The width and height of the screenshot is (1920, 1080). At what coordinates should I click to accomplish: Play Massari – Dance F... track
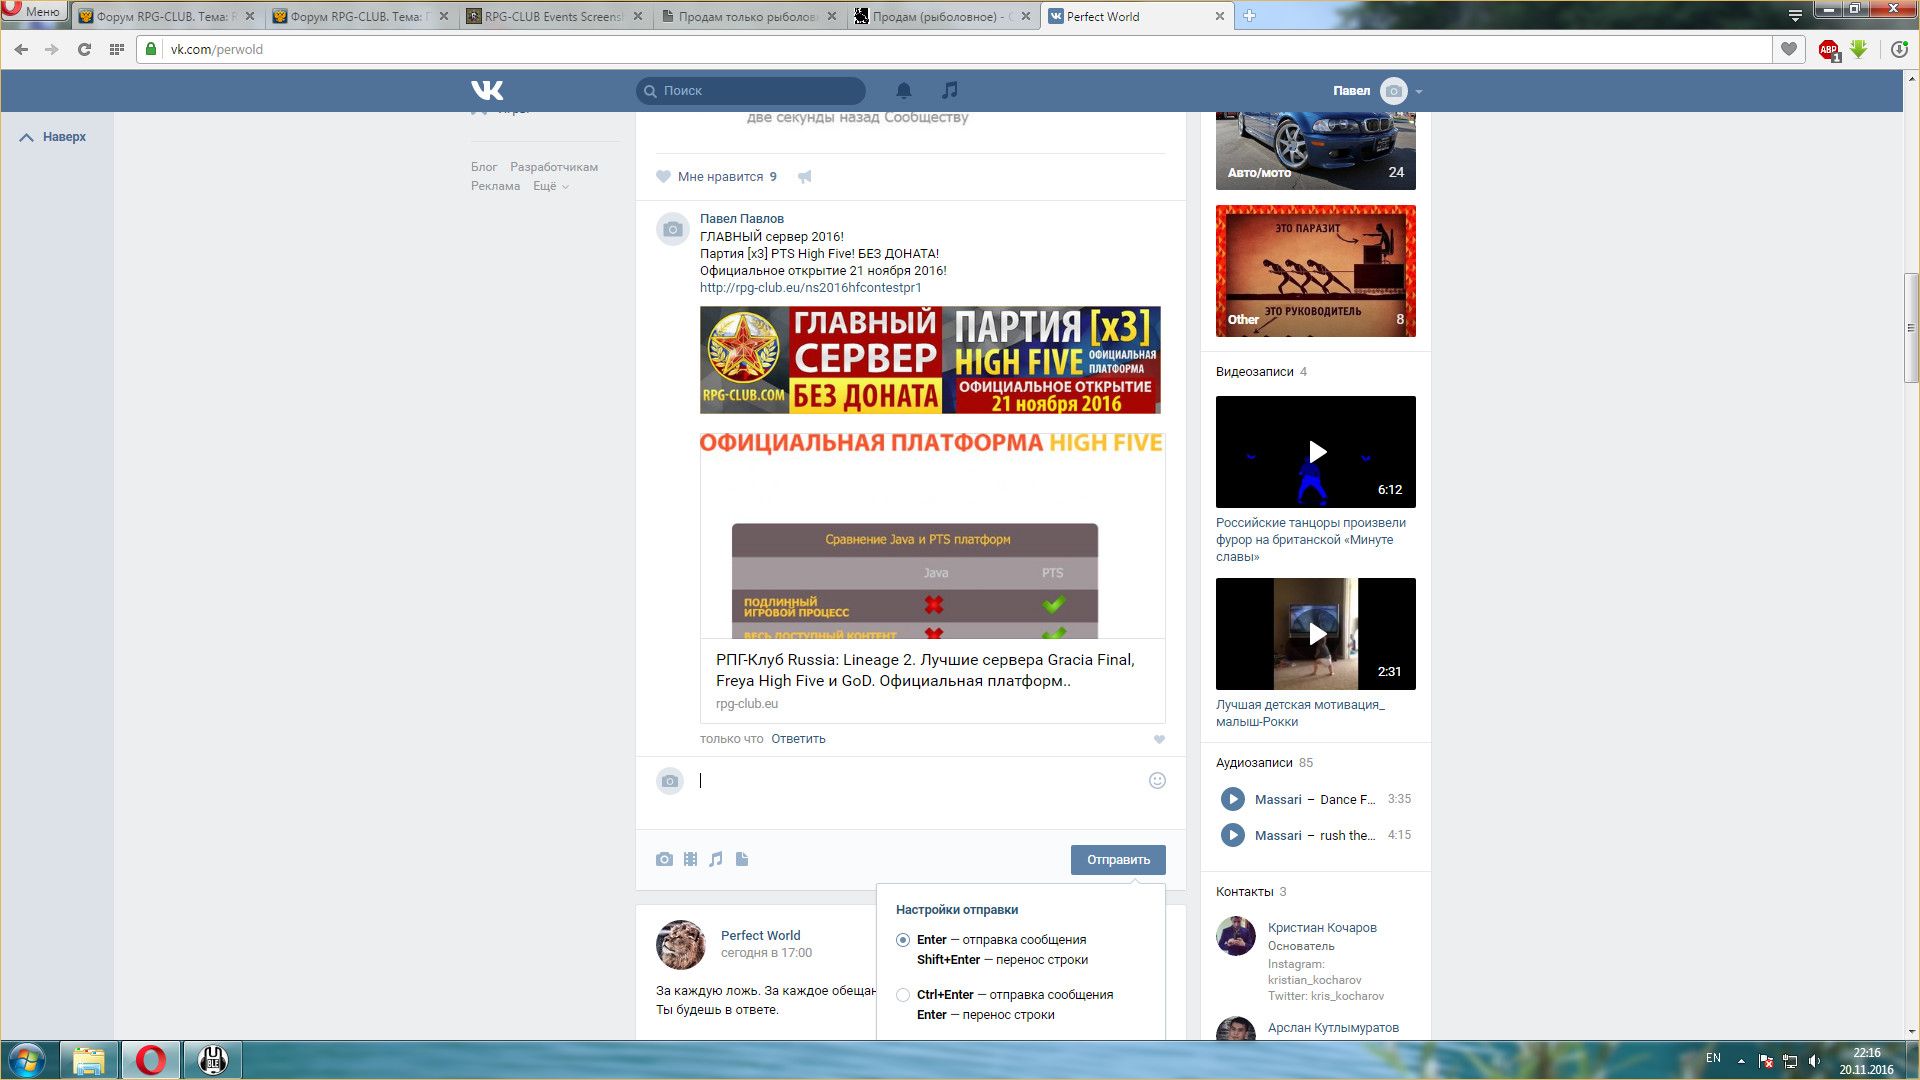[x=1233, y=799]
